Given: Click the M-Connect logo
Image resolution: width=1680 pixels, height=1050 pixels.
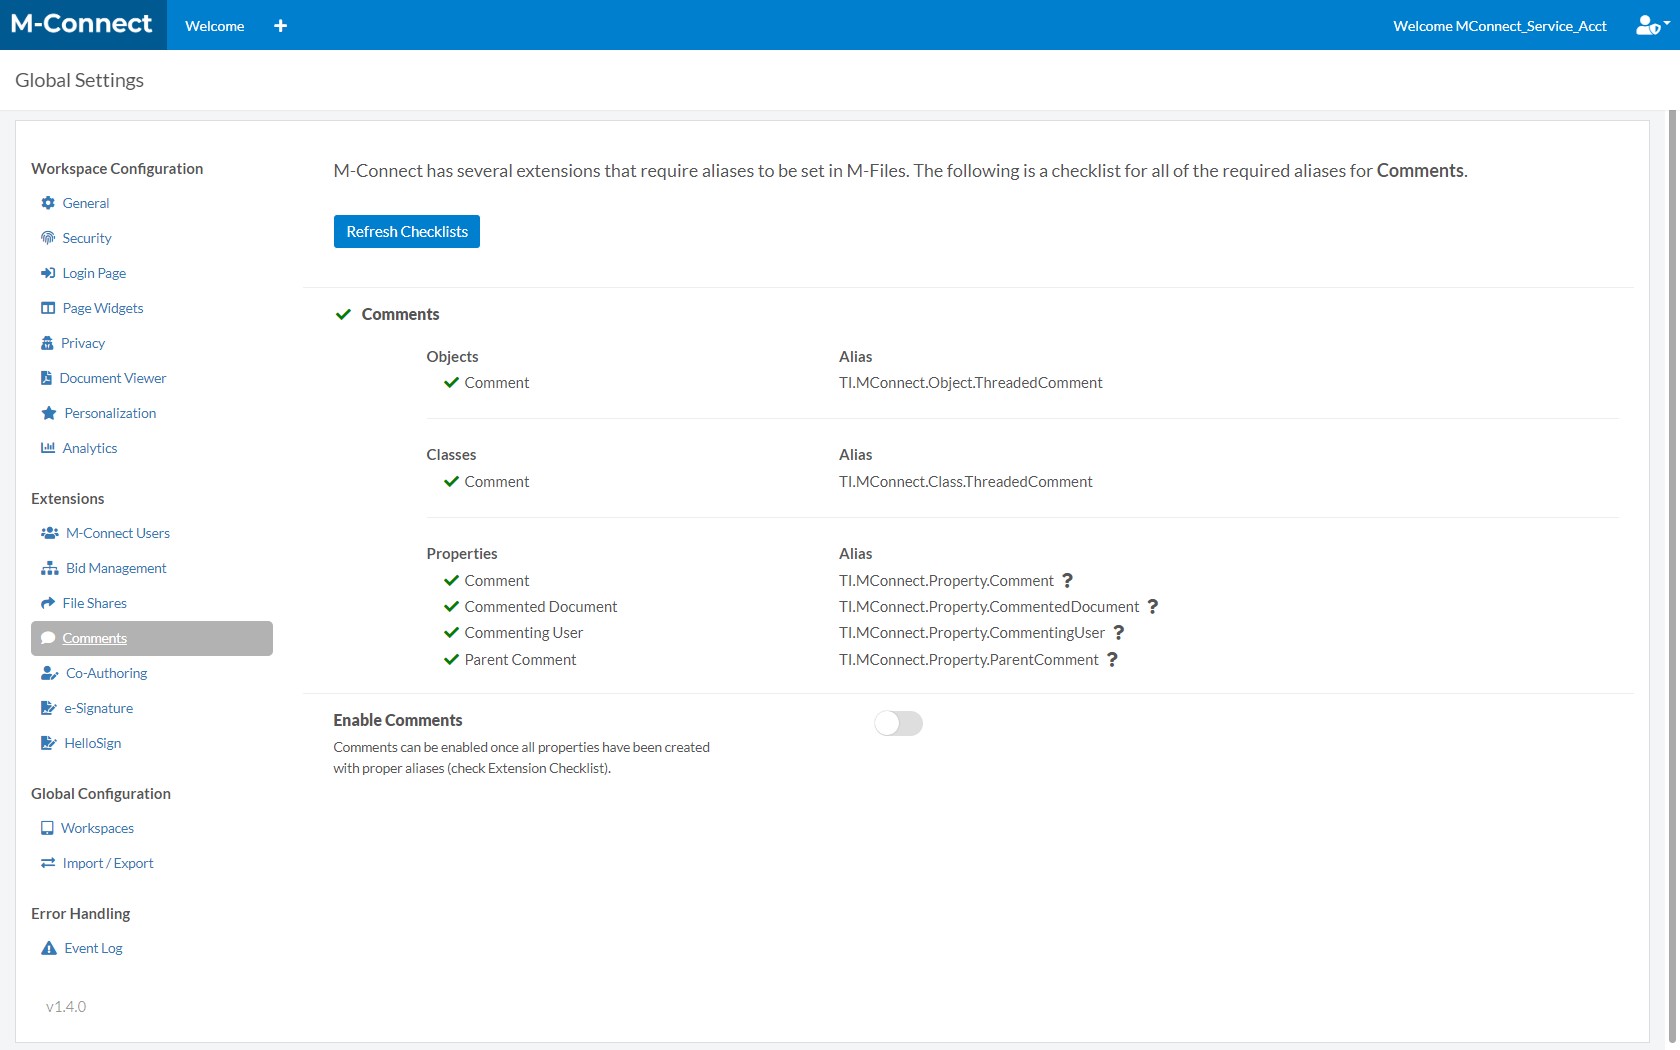Looking at the screenshot, I should (x=82, y=24).
